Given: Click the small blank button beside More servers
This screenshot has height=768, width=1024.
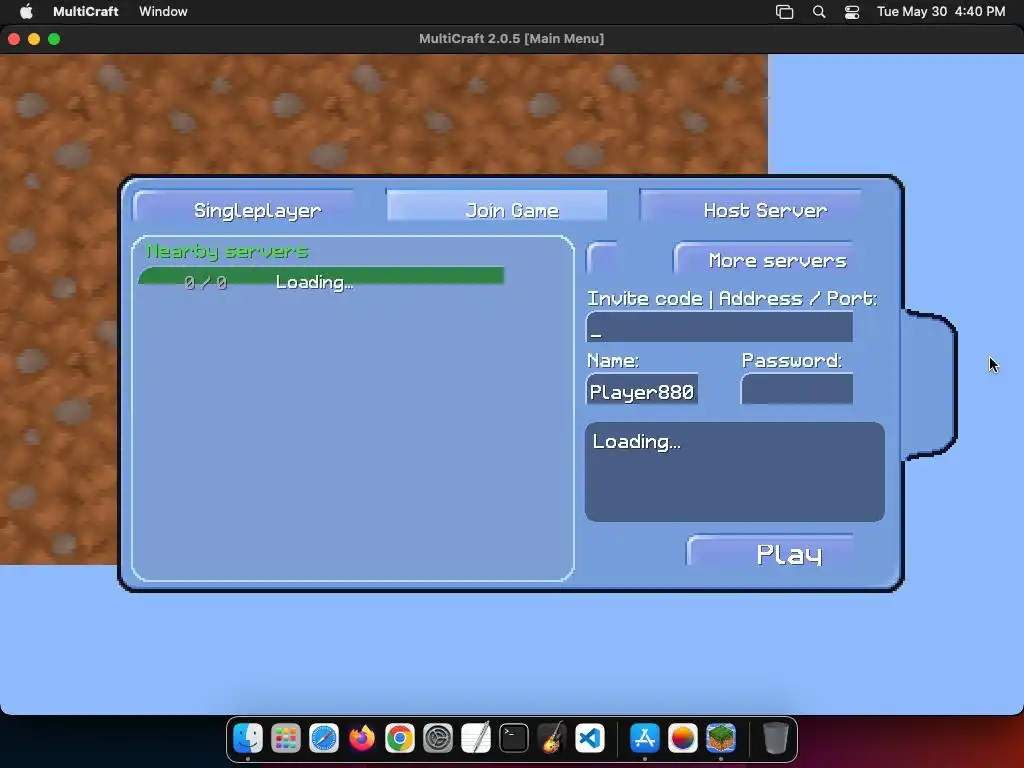Looking at the screenshot, I should coord(602,259).
